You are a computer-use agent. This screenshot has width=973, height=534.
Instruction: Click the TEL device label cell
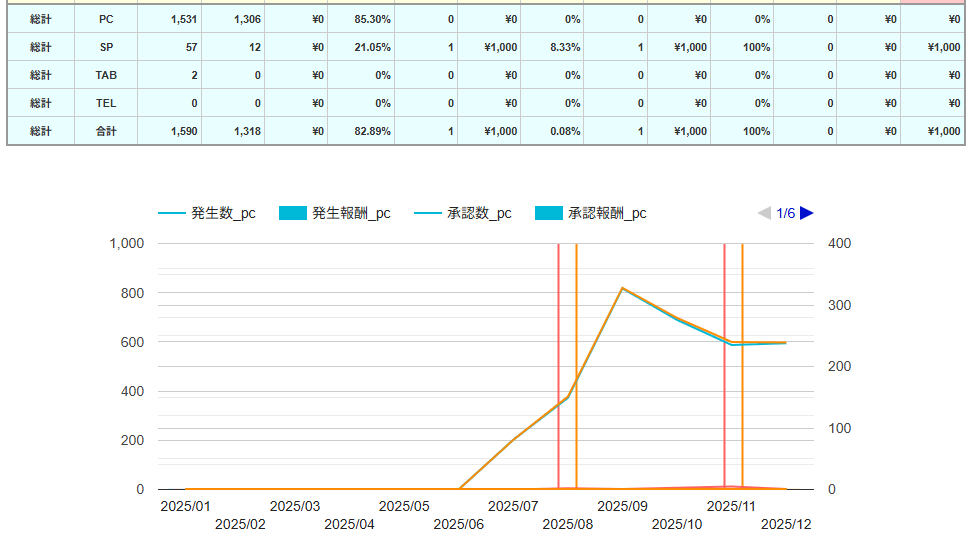[106, 103]
